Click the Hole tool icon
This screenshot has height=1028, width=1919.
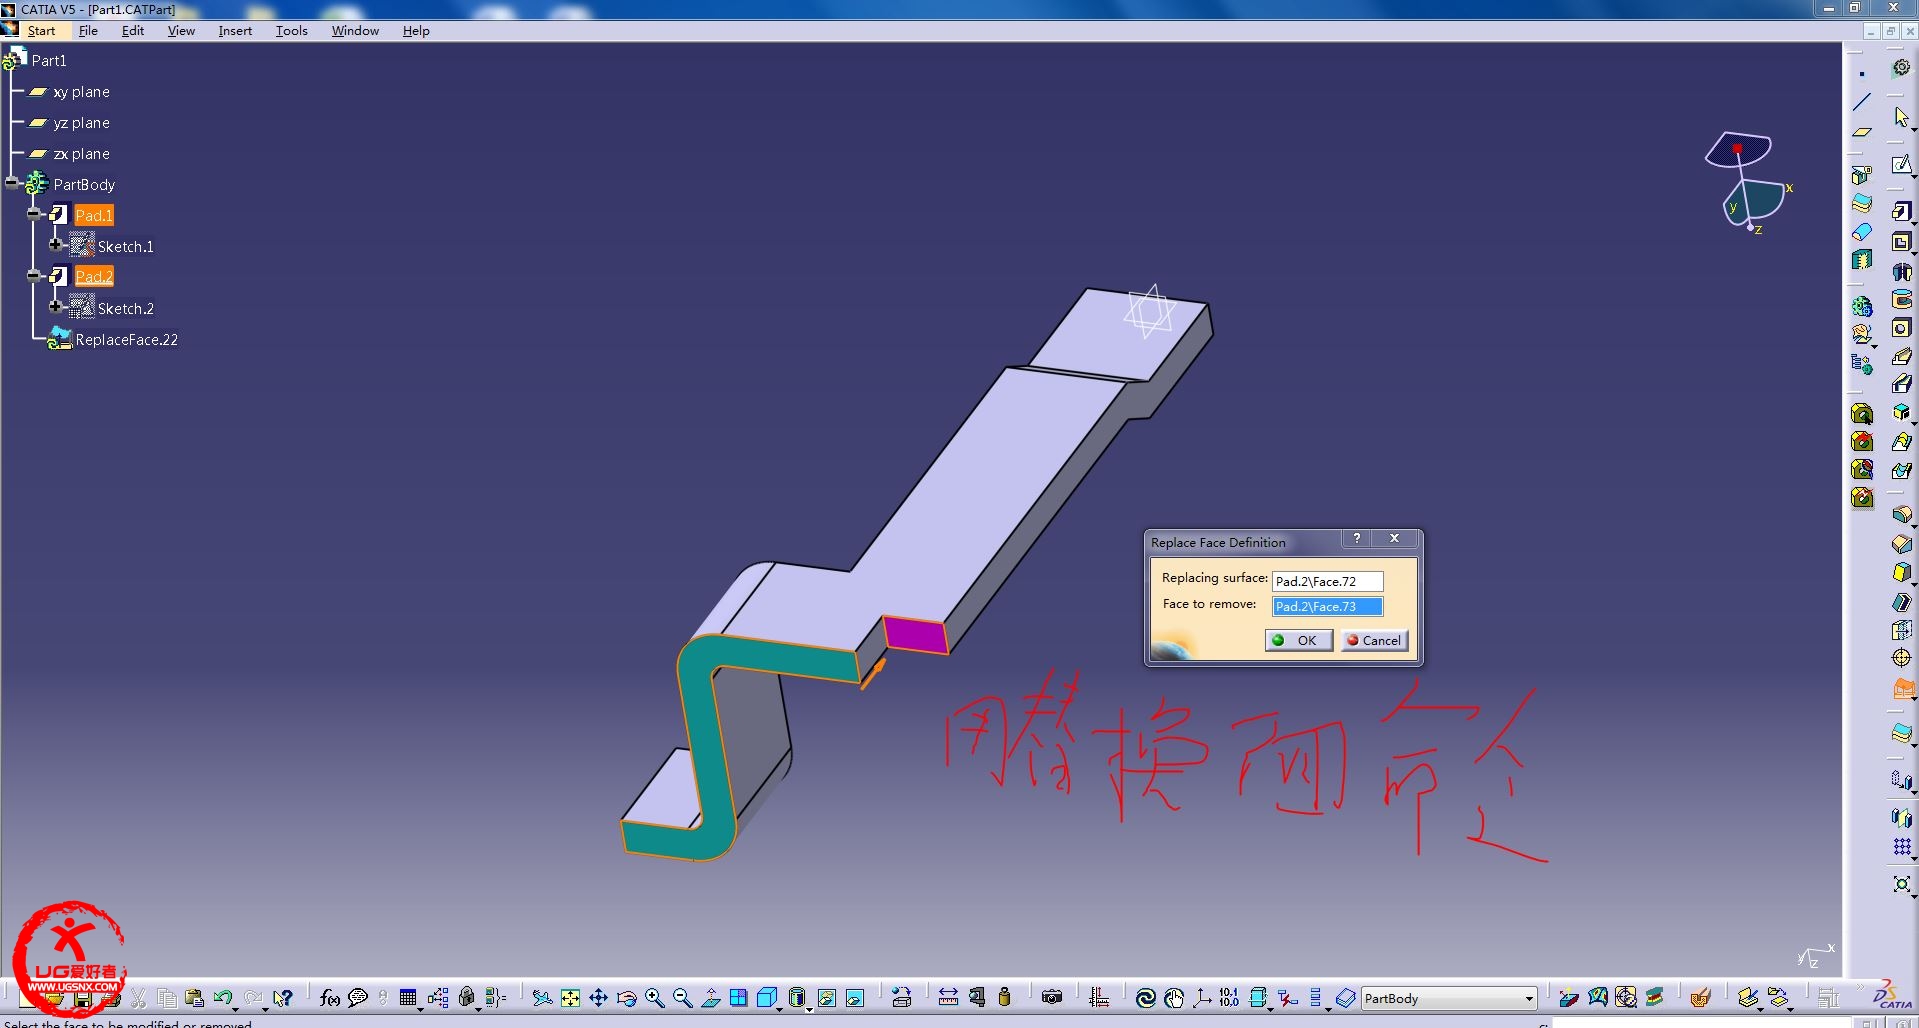click(x=1901, y=328)
